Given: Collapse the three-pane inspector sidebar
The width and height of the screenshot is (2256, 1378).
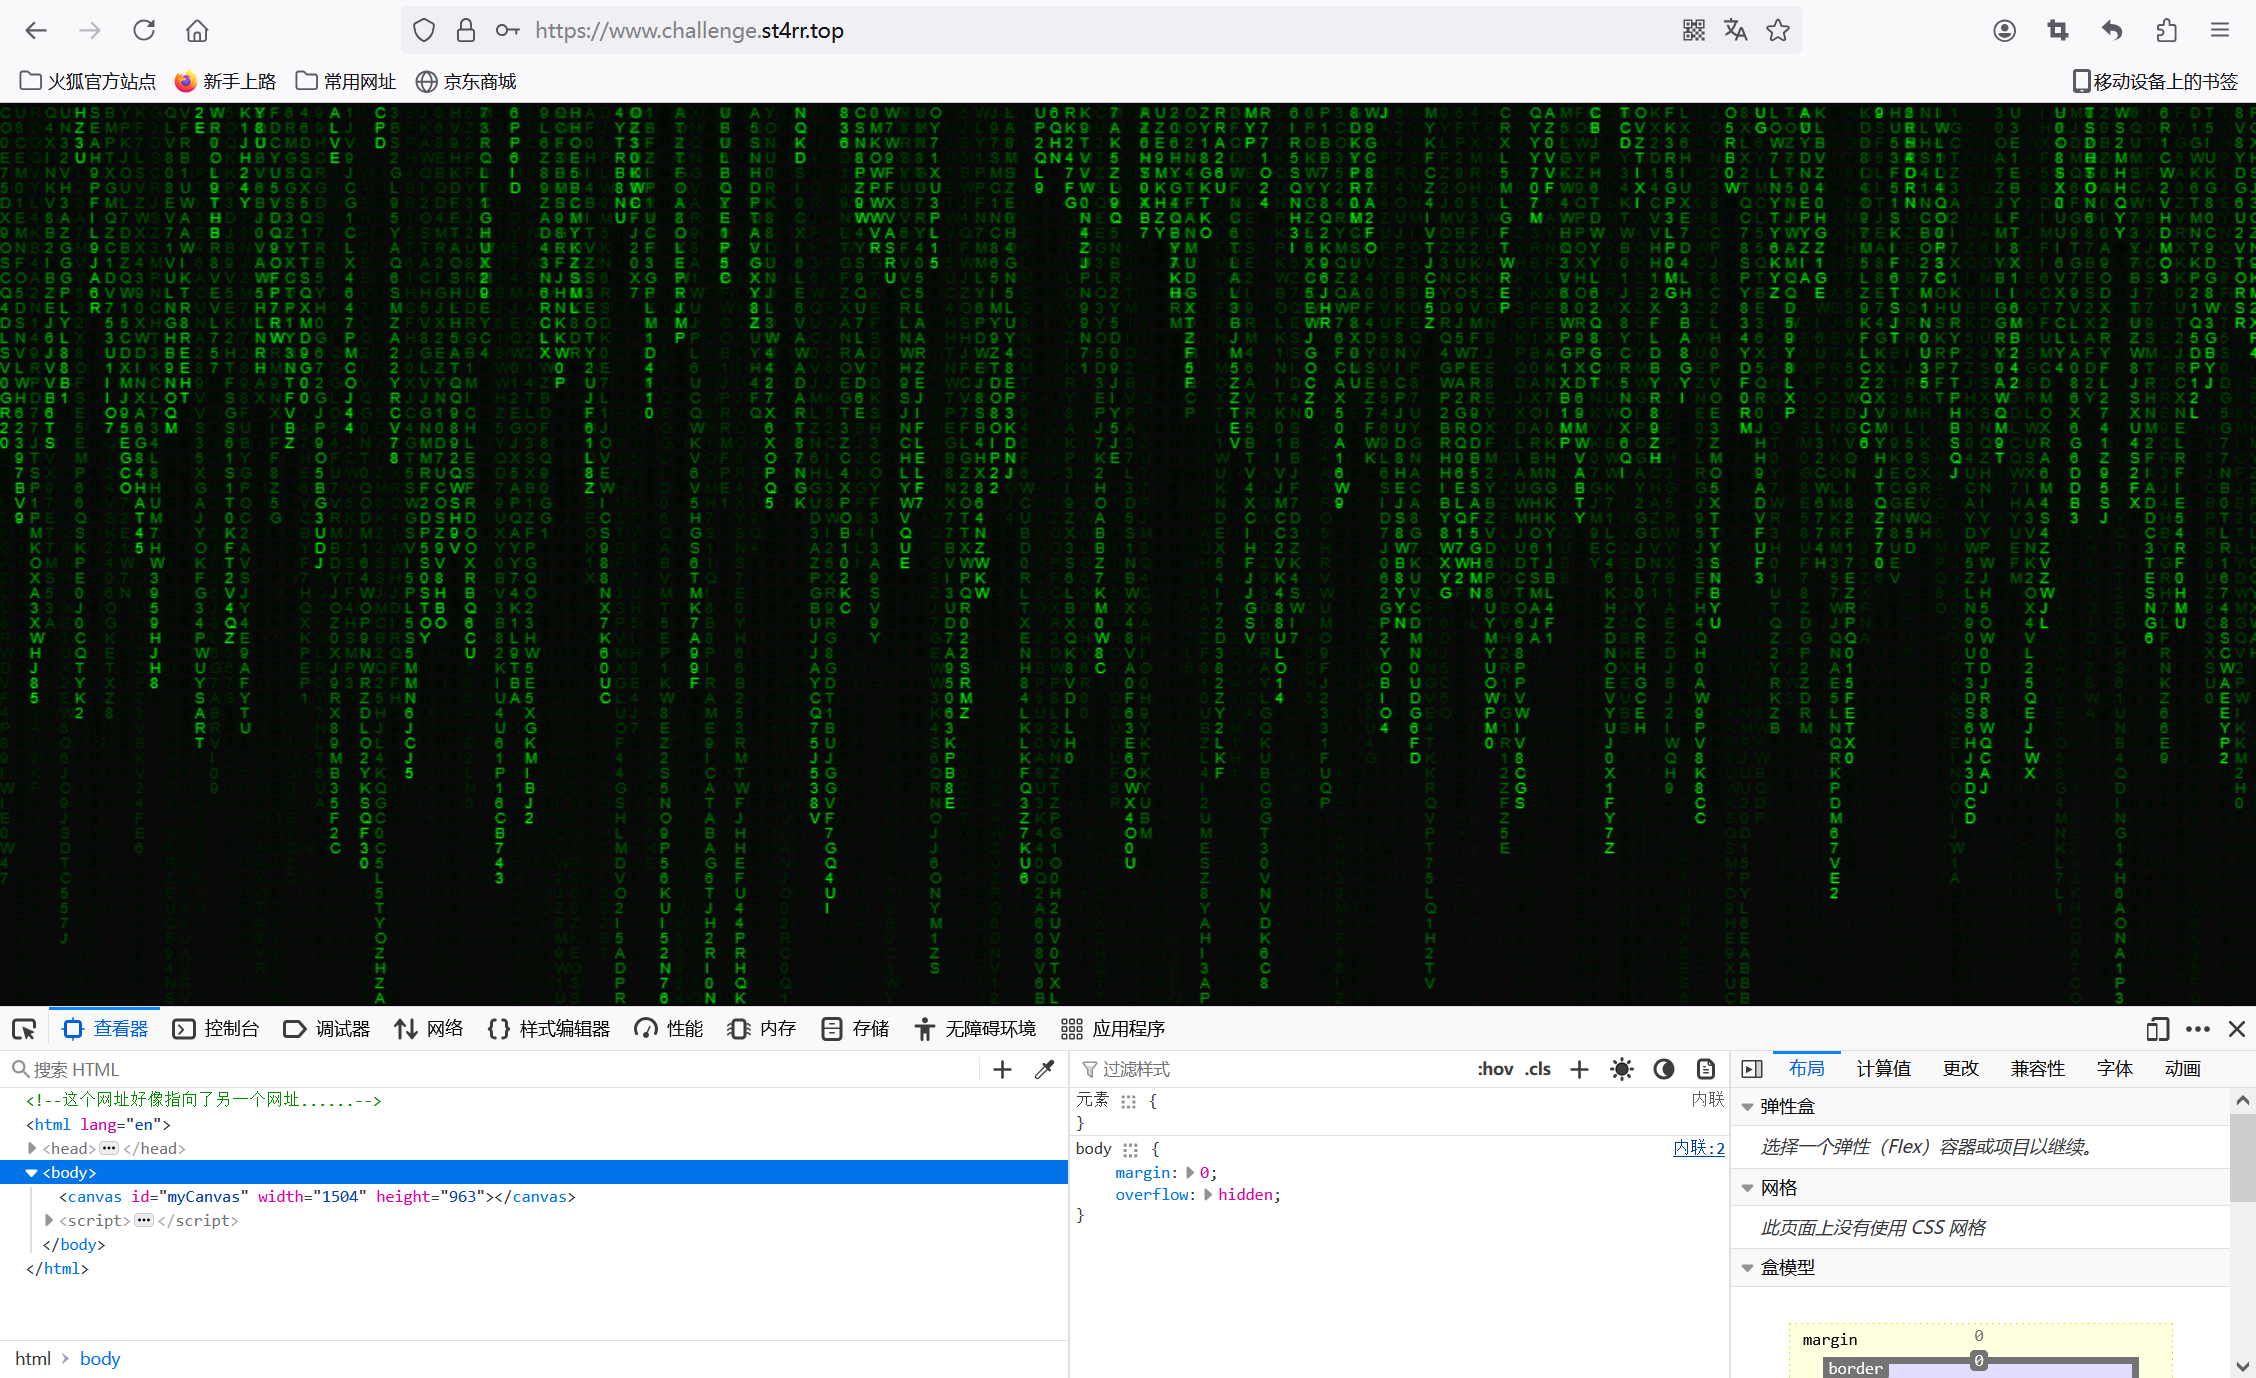Looking at the screenshot, I should (x=1752, y=1070).
